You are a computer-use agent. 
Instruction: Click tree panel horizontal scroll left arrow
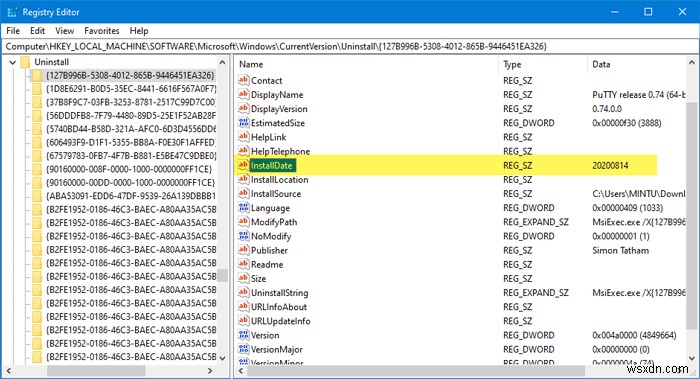point(8,371)
